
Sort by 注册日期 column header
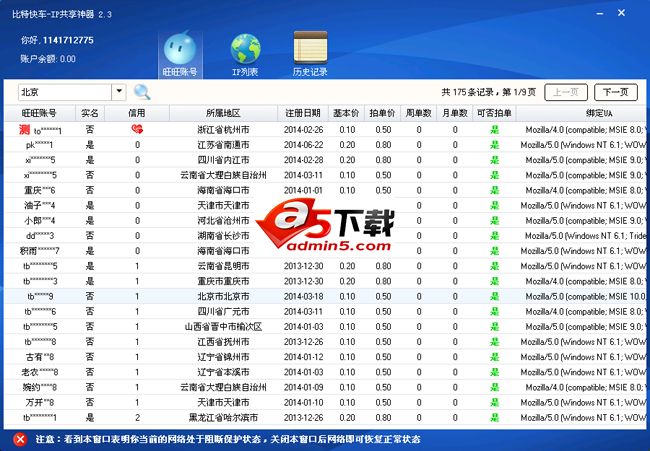(303, 113)
